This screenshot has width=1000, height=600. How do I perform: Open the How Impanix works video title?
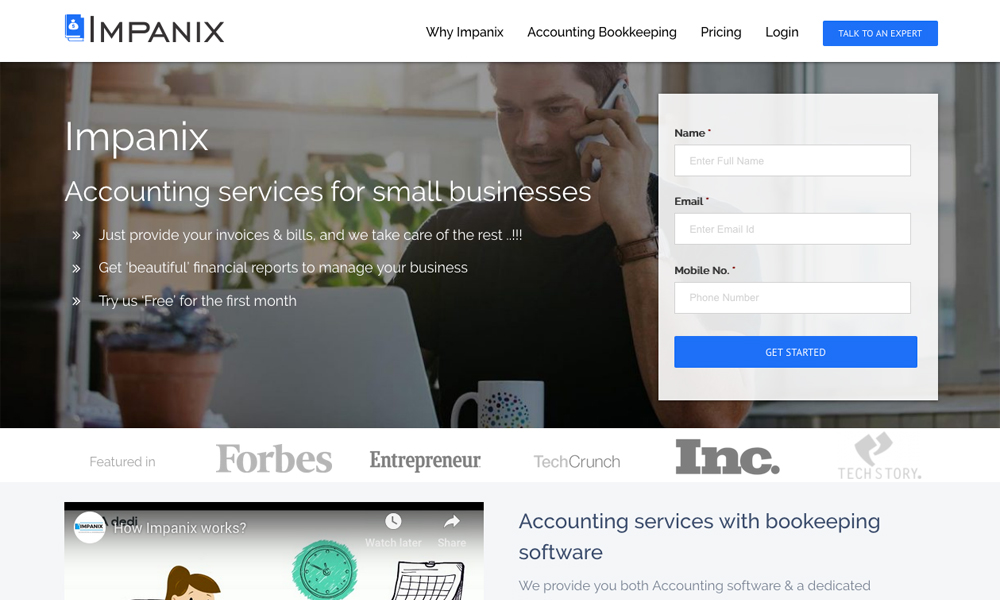click(x=180, y=529)
